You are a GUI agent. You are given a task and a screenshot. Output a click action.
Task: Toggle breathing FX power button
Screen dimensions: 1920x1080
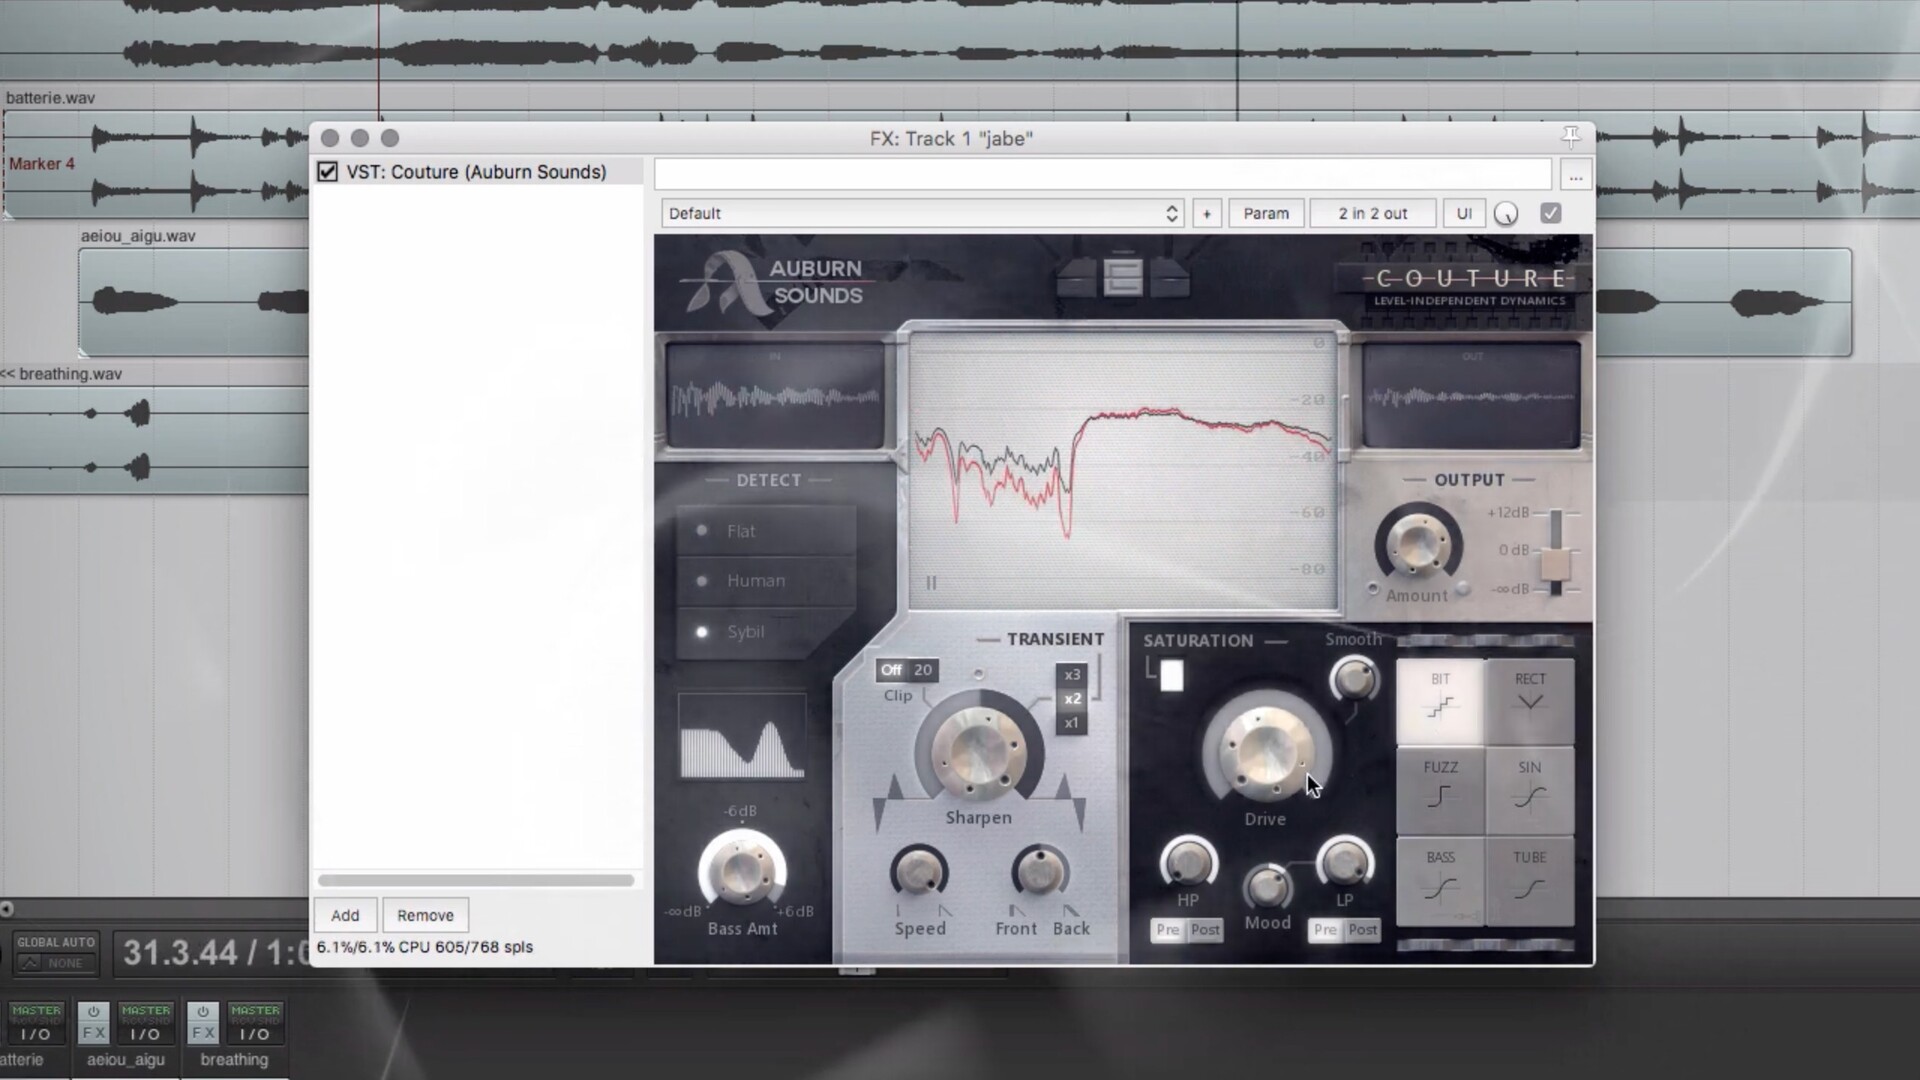tap(203, 1011)
